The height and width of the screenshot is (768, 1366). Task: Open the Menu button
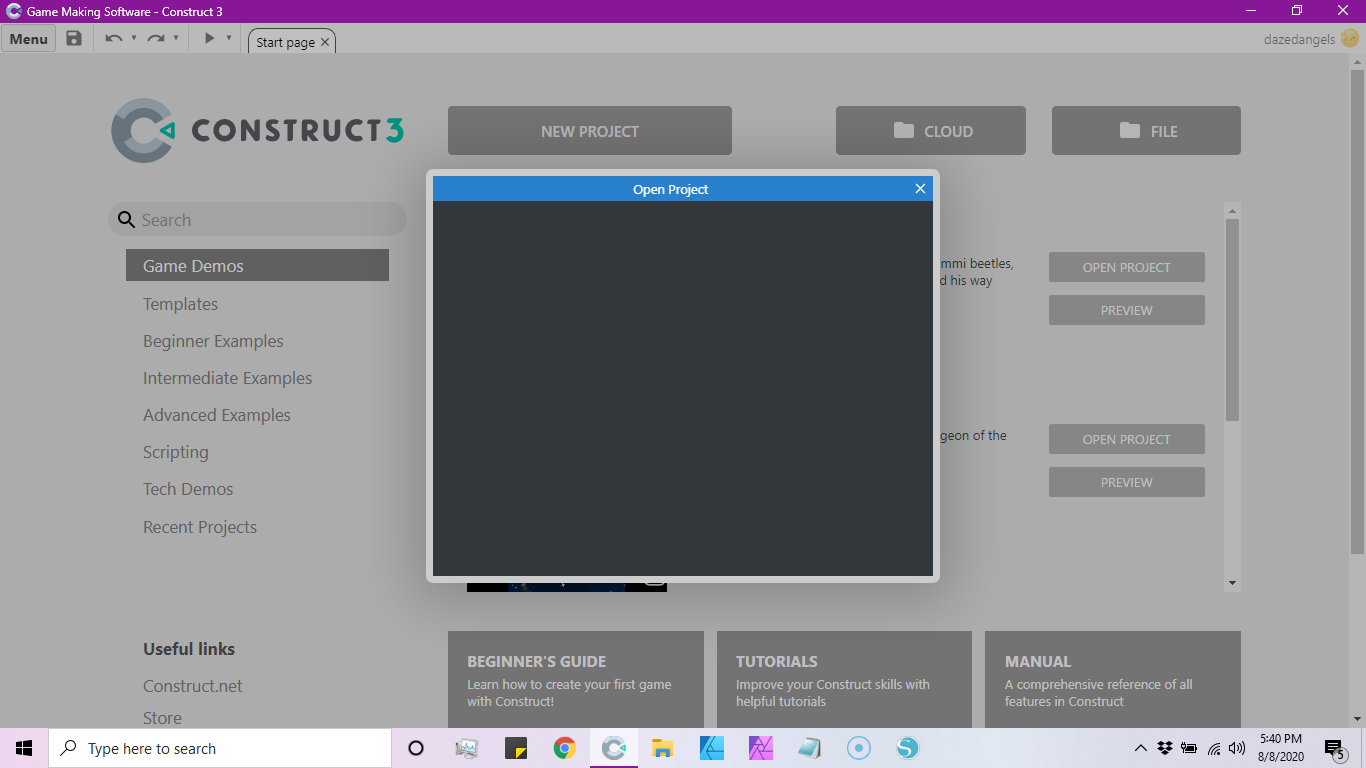tap(29, 39)
